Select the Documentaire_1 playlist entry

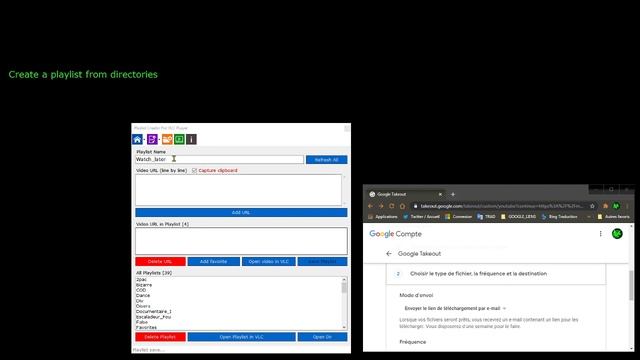[x=153, y=311]
